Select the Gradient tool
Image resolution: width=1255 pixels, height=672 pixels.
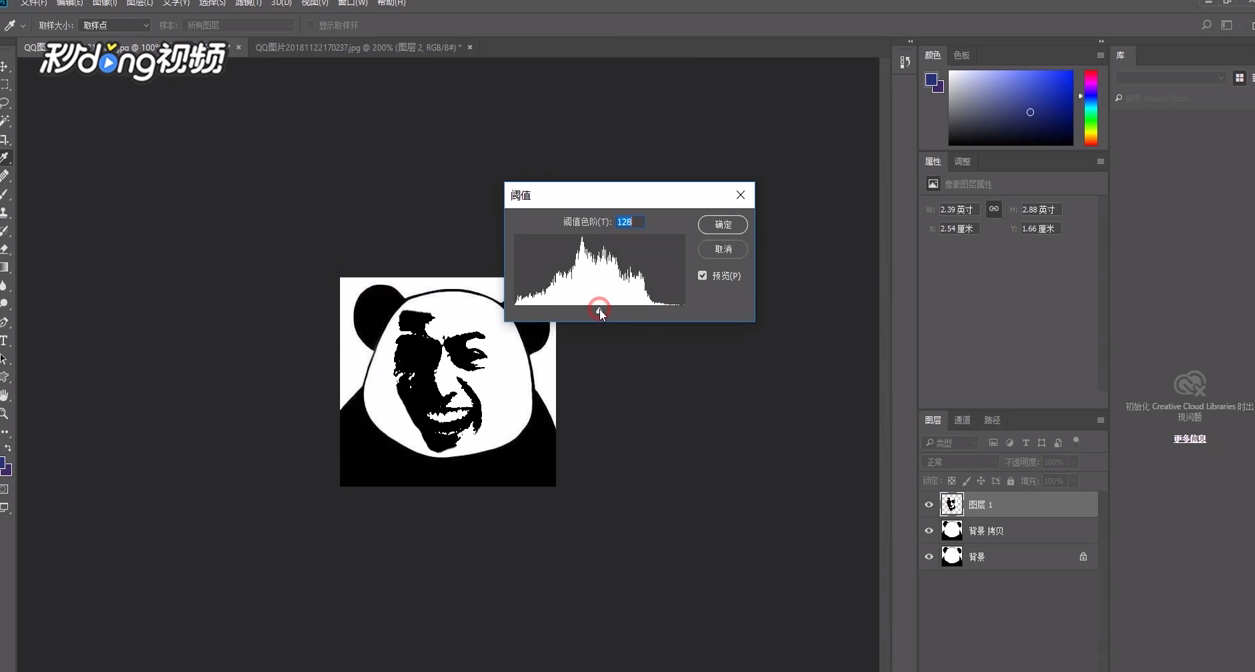[4, 267]
